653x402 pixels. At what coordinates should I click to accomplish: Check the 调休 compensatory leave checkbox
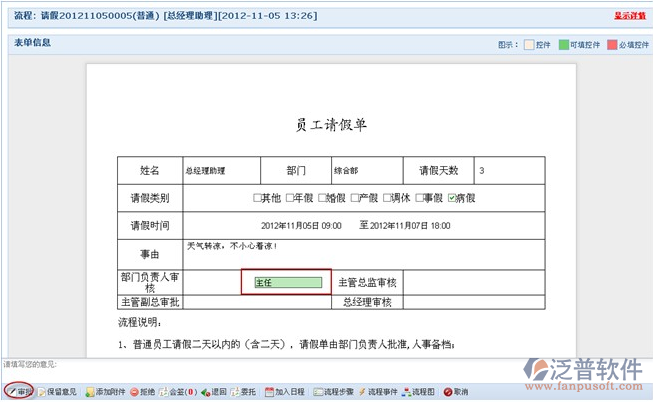387,198
